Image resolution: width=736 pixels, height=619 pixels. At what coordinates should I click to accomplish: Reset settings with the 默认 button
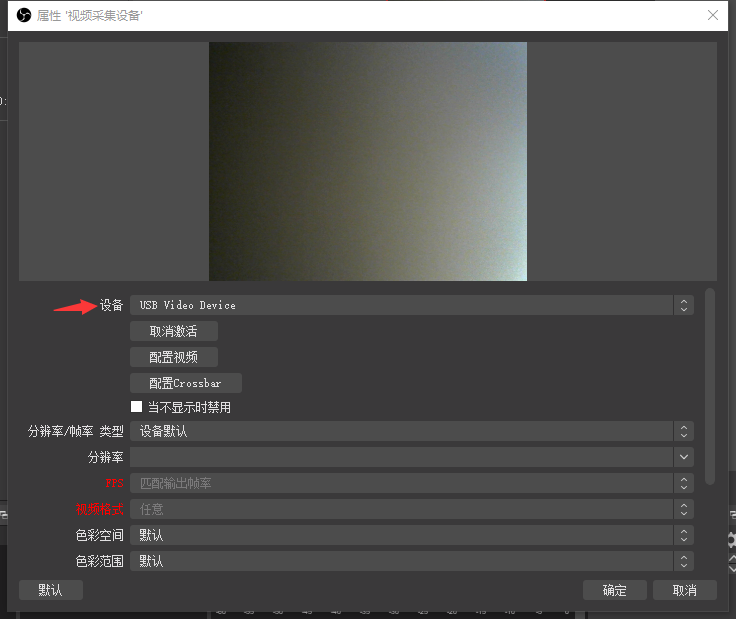tap(51, 590)
